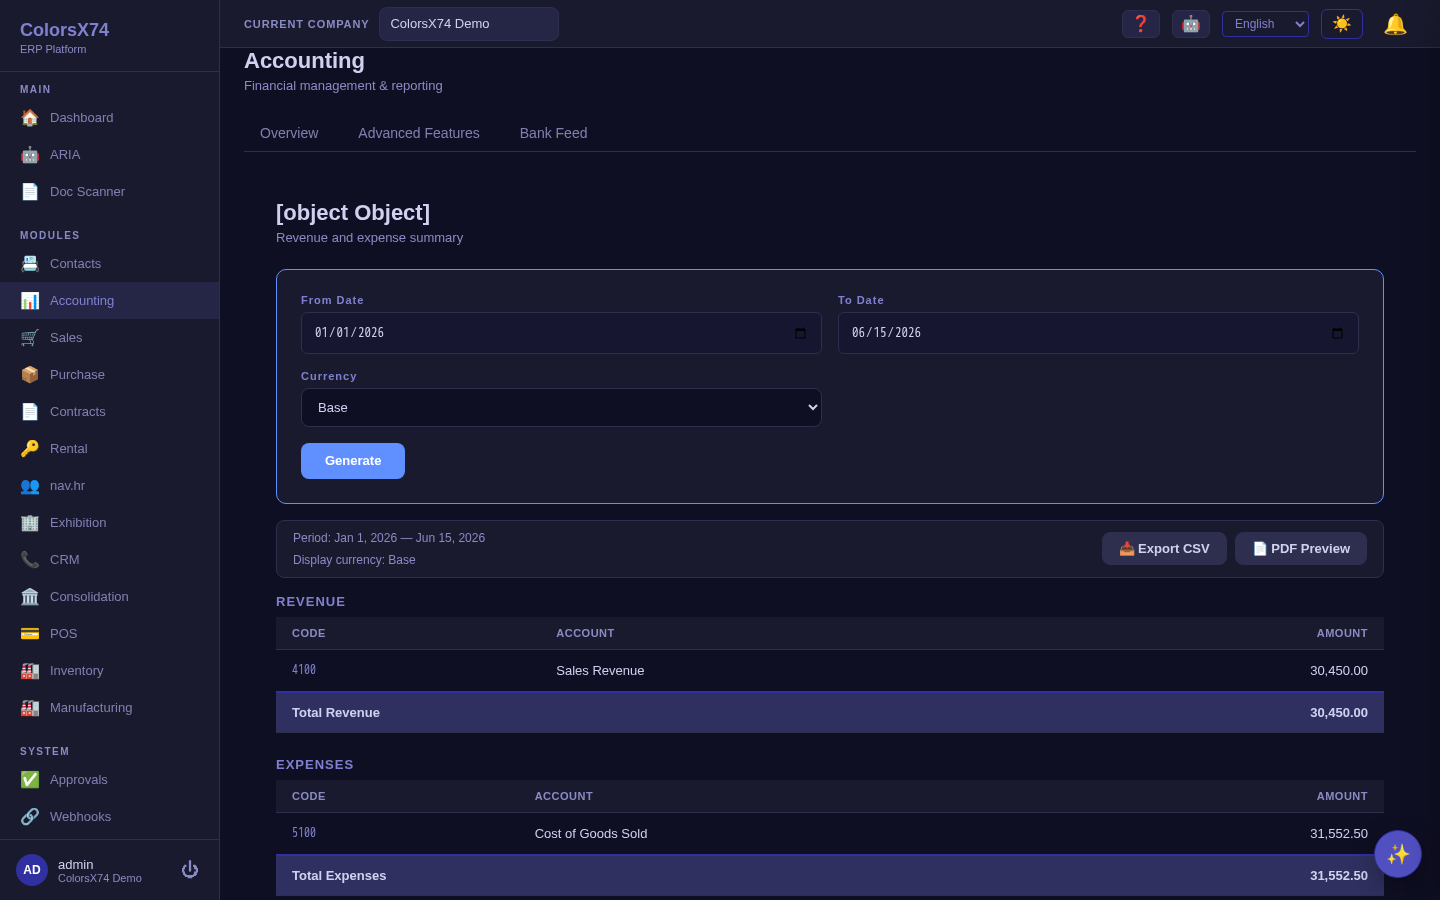Click the Rental key icon
The width and height of the screenshot is (1440, 900).
tap(30, 449)
